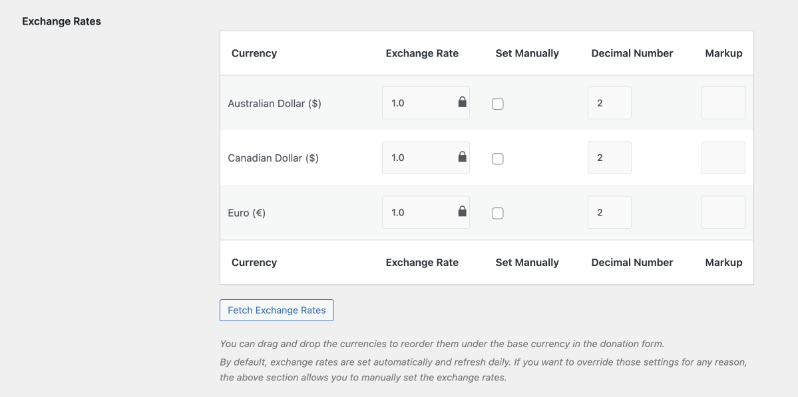The image size is (798, 397).
Task: Click the bottom Set Manually footer label
Action: tap(527, 263)
